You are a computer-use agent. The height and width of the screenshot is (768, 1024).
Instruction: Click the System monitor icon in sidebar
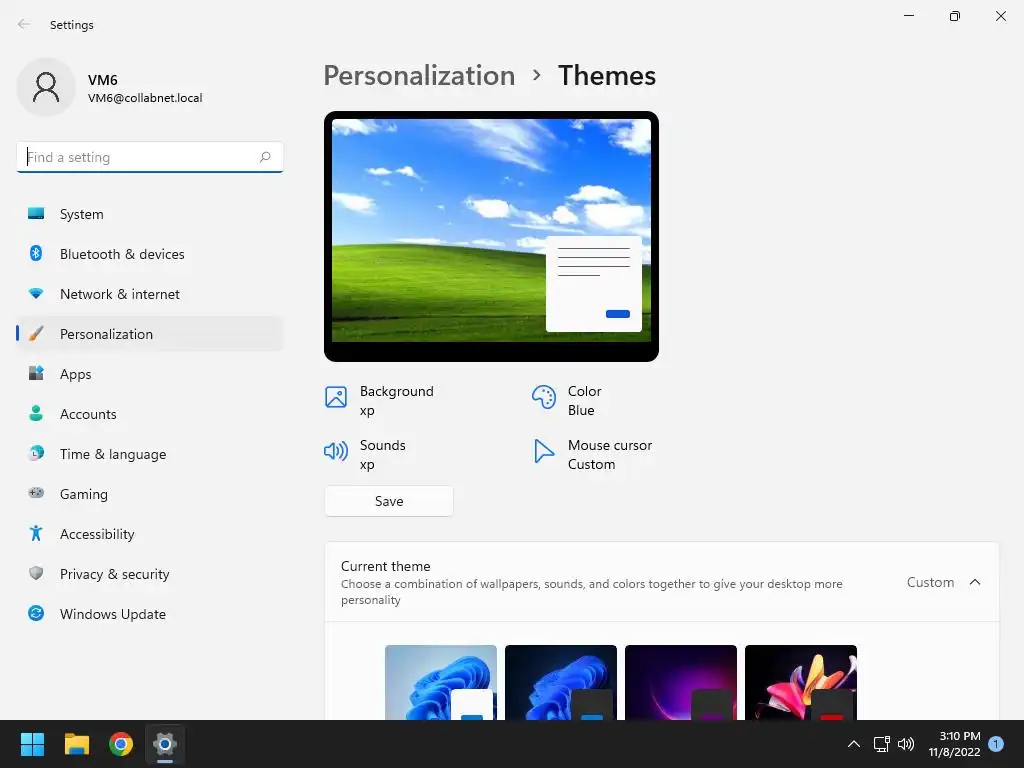(36, 214)
